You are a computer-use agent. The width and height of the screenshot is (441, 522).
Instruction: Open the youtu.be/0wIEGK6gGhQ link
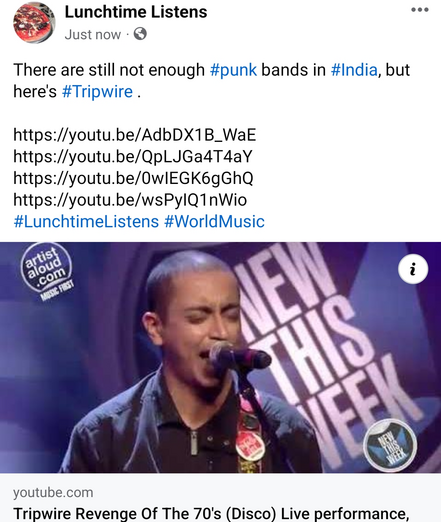tap(133, 178)
